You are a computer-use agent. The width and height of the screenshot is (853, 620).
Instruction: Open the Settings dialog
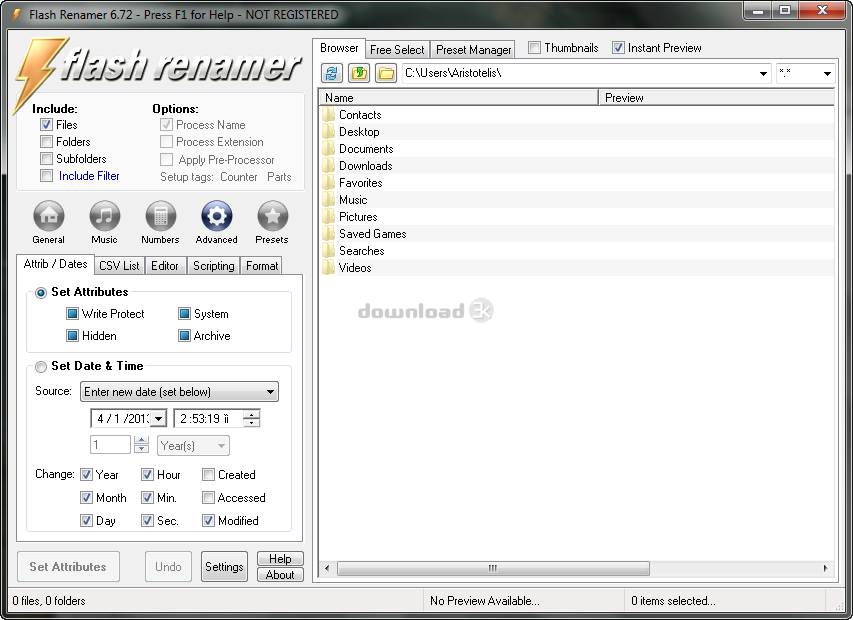tap(224, 567)
